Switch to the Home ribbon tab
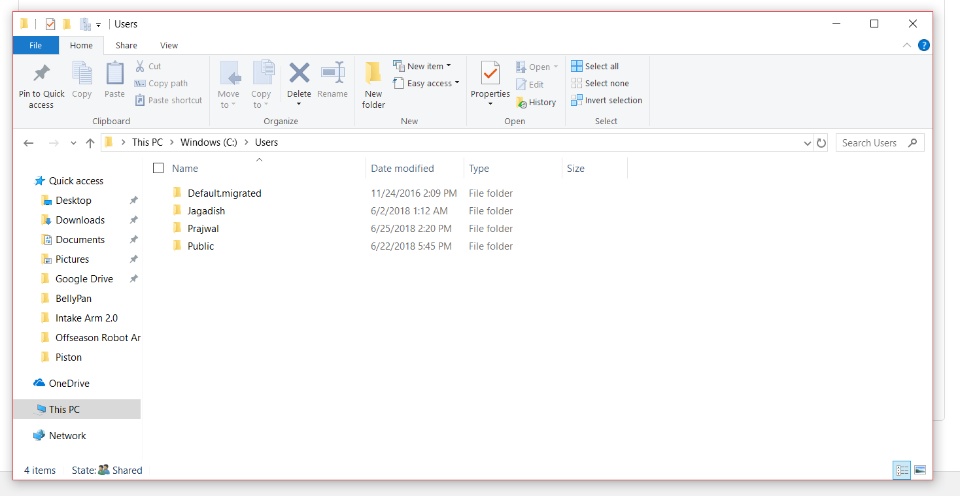Screen dimensions: 960x496 tap(81, 45)
